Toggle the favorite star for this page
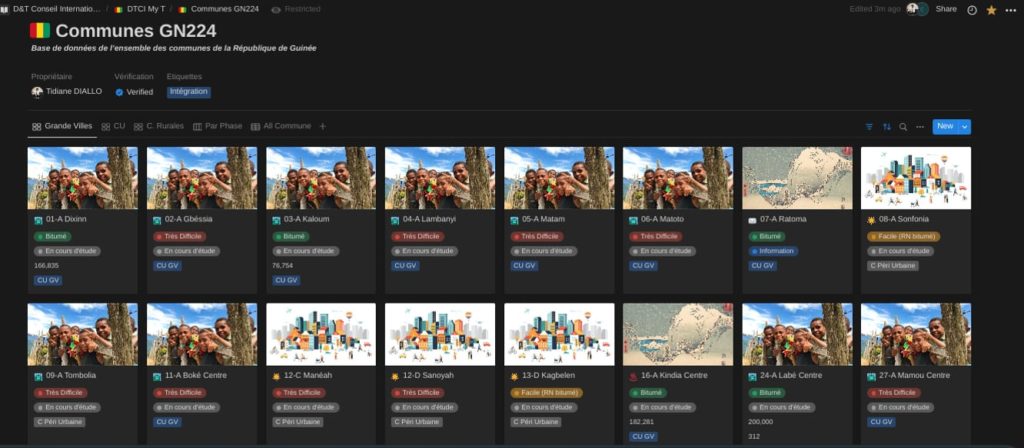 pos(991,9)
